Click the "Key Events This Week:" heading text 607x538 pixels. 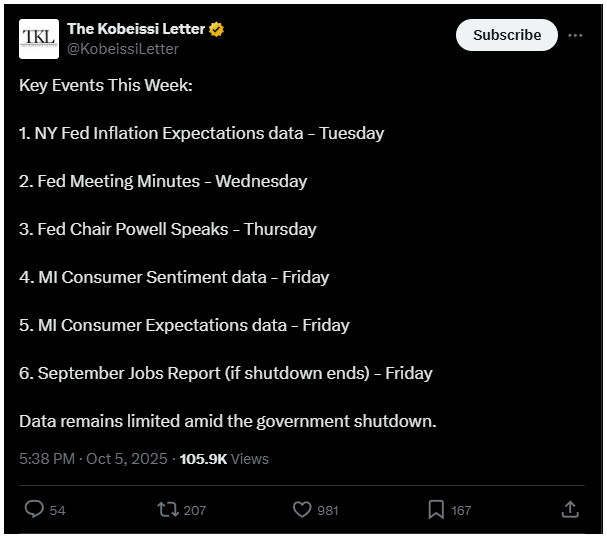point(105,85)
